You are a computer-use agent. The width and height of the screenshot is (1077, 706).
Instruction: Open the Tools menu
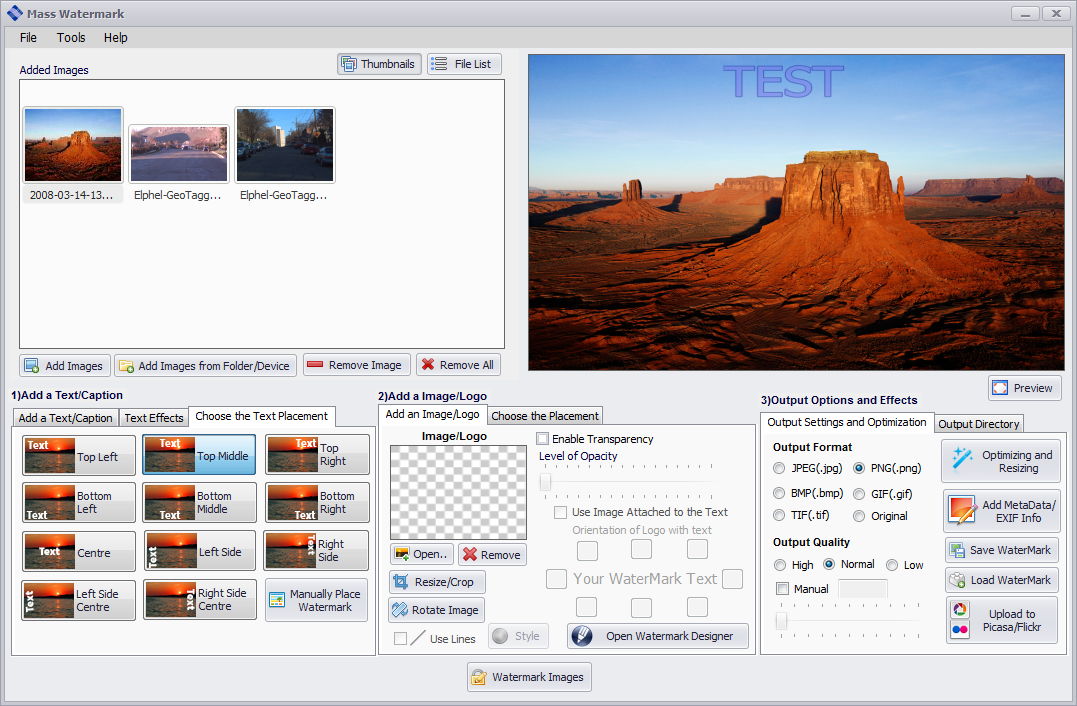[71, 37]
